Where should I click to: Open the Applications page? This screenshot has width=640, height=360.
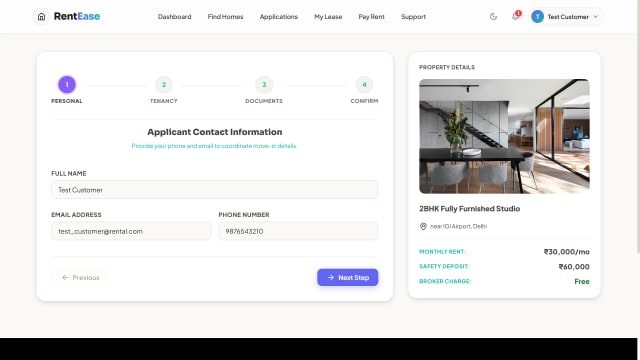tap(279, 17)
